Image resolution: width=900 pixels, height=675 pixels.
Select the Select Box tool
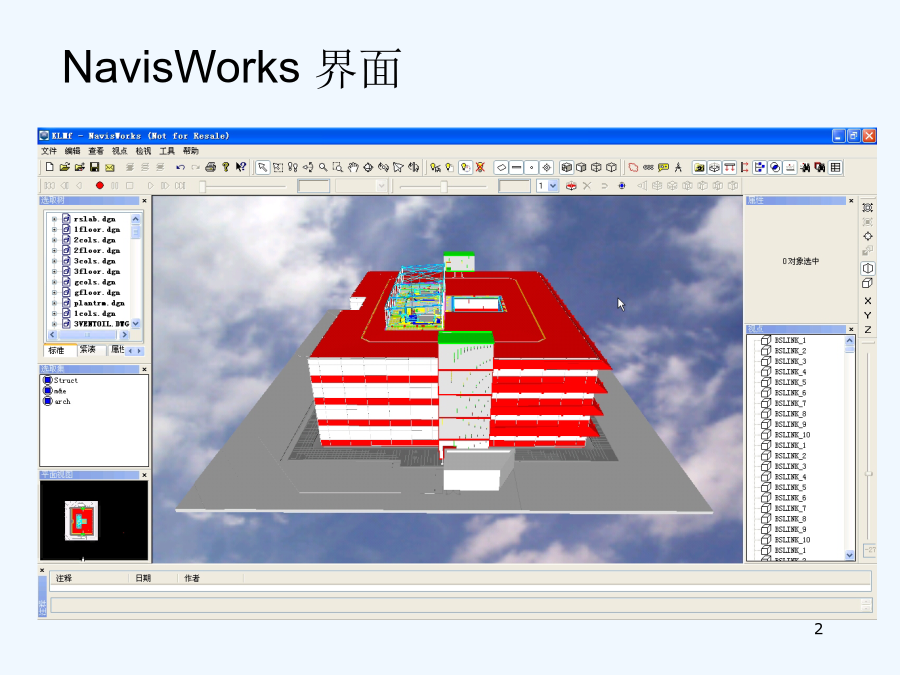(278, 167)
